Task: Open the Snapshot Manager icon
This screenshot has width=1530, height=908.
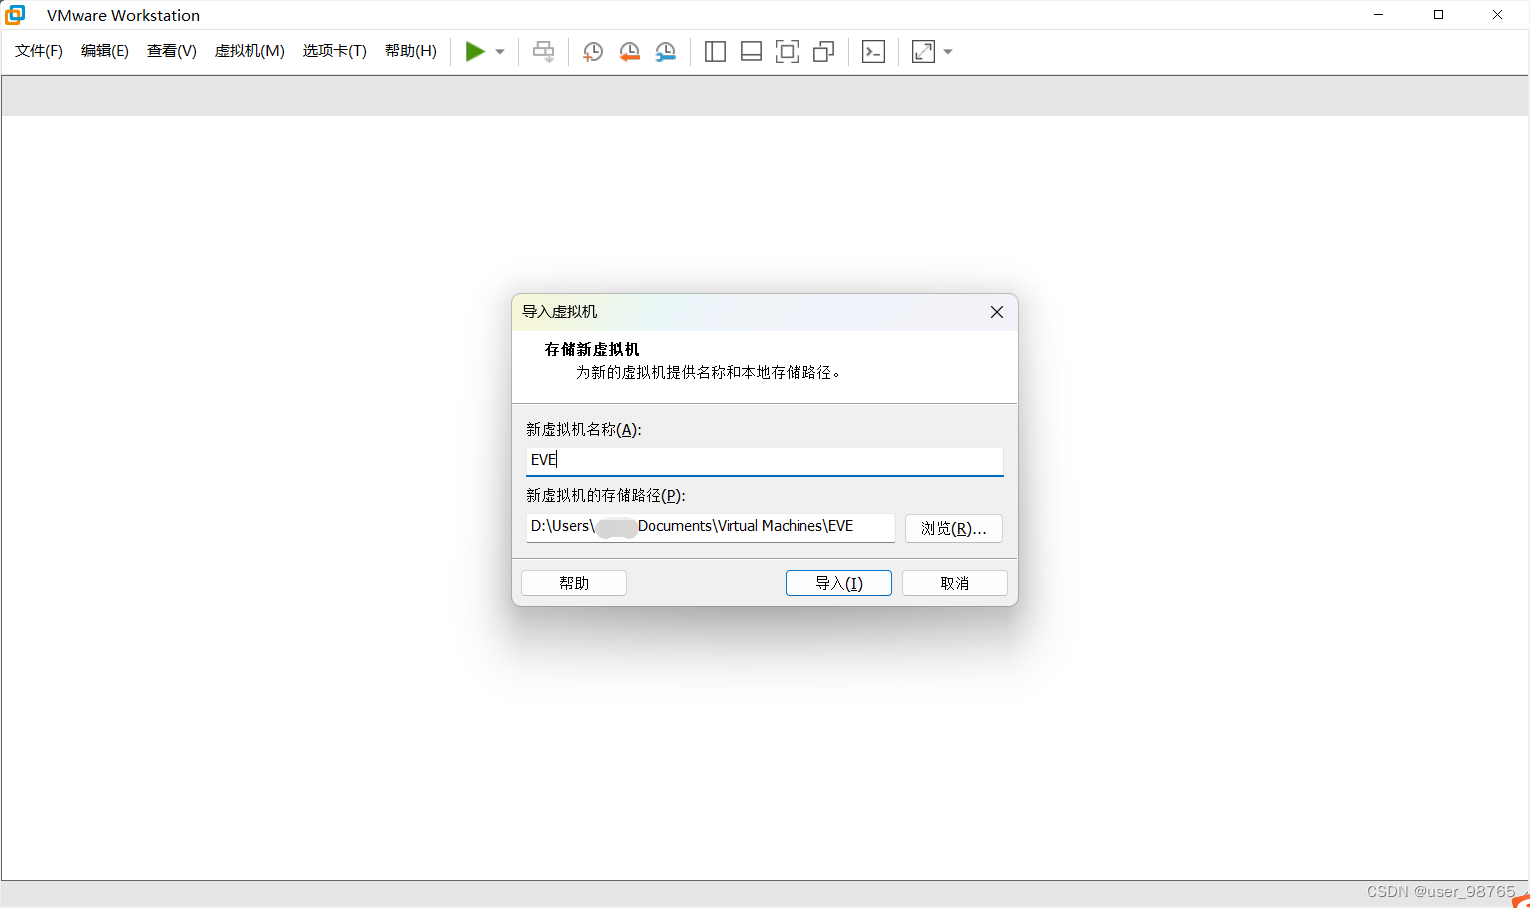Action: pyautogui.click(x=665, y=52)
